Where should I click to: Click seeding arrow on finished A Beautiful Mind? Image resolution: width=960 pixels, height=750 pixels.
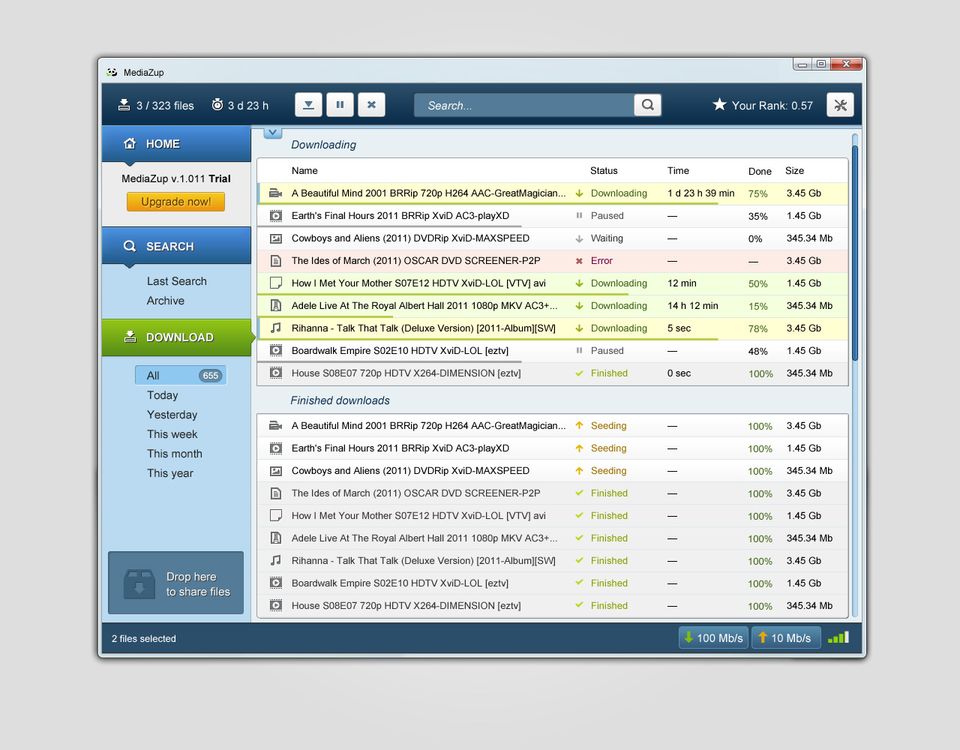click(x=579, y=426)
